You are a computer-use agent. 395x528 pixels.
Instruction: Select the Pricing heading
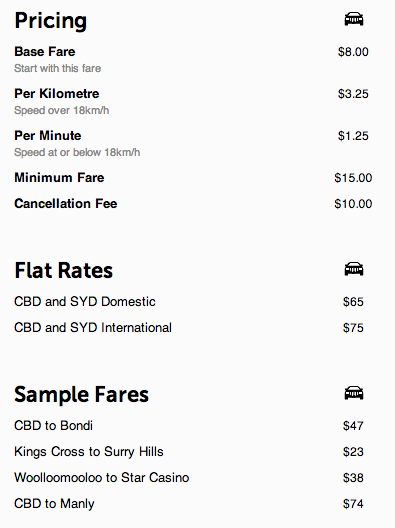tap(51, 21)
